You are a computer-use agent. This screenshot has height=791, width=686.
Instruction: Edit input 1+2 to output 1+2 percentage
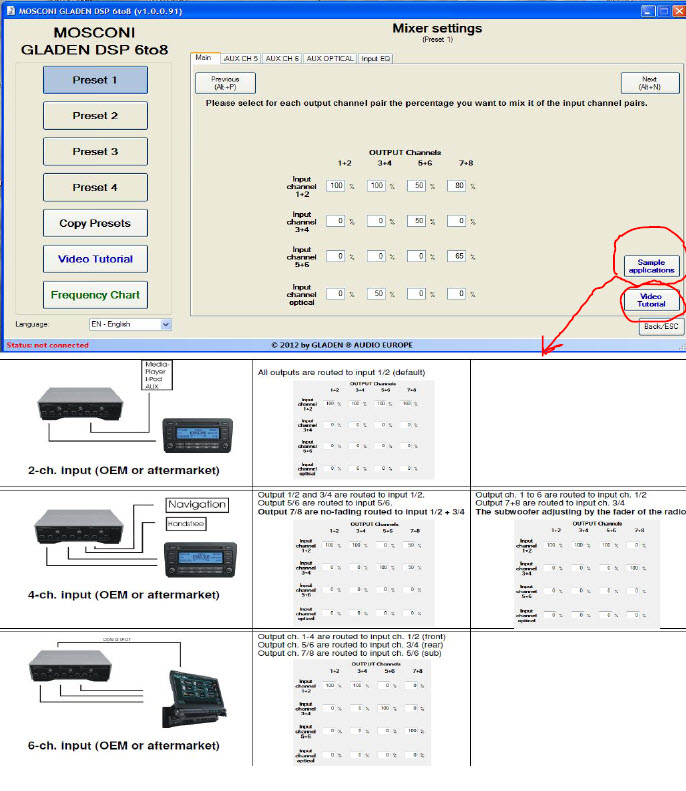pyautogui.click(x=335, y=186)
